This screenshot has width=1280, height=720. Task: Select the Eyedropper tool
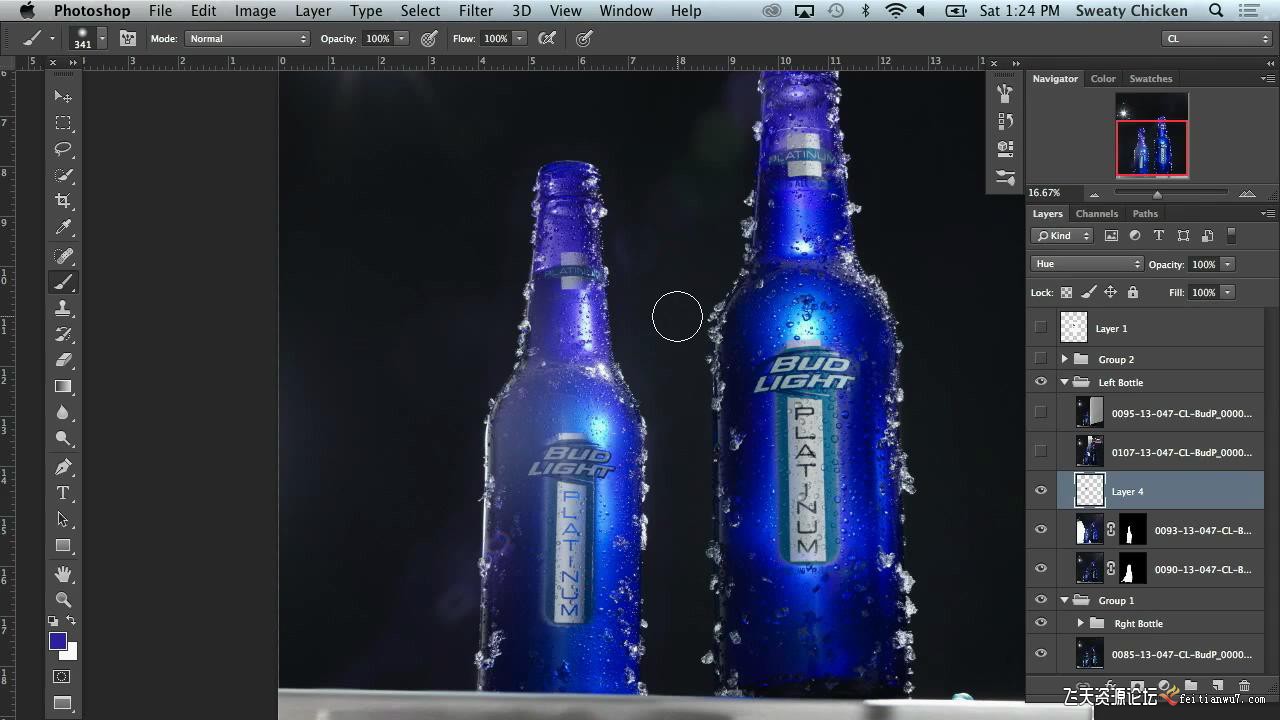coord(63,228)
